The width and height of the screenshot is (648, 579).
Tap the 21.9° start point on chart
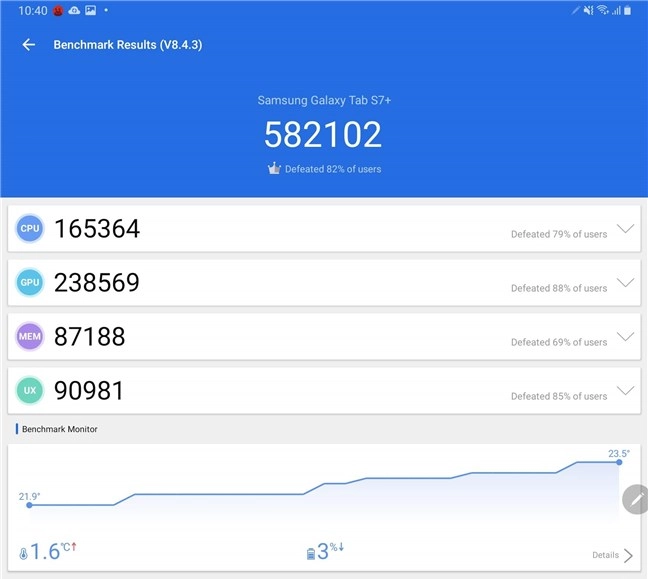29,505
